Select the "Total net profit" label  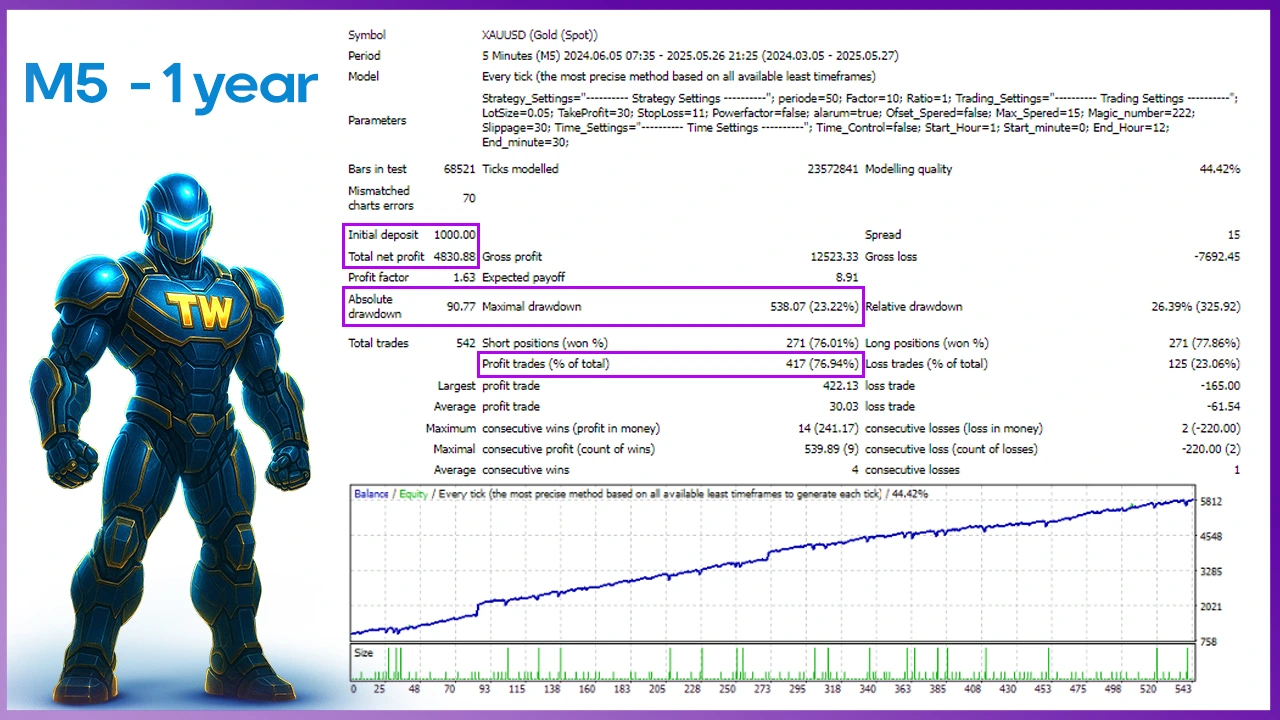[x=387, y=257]
